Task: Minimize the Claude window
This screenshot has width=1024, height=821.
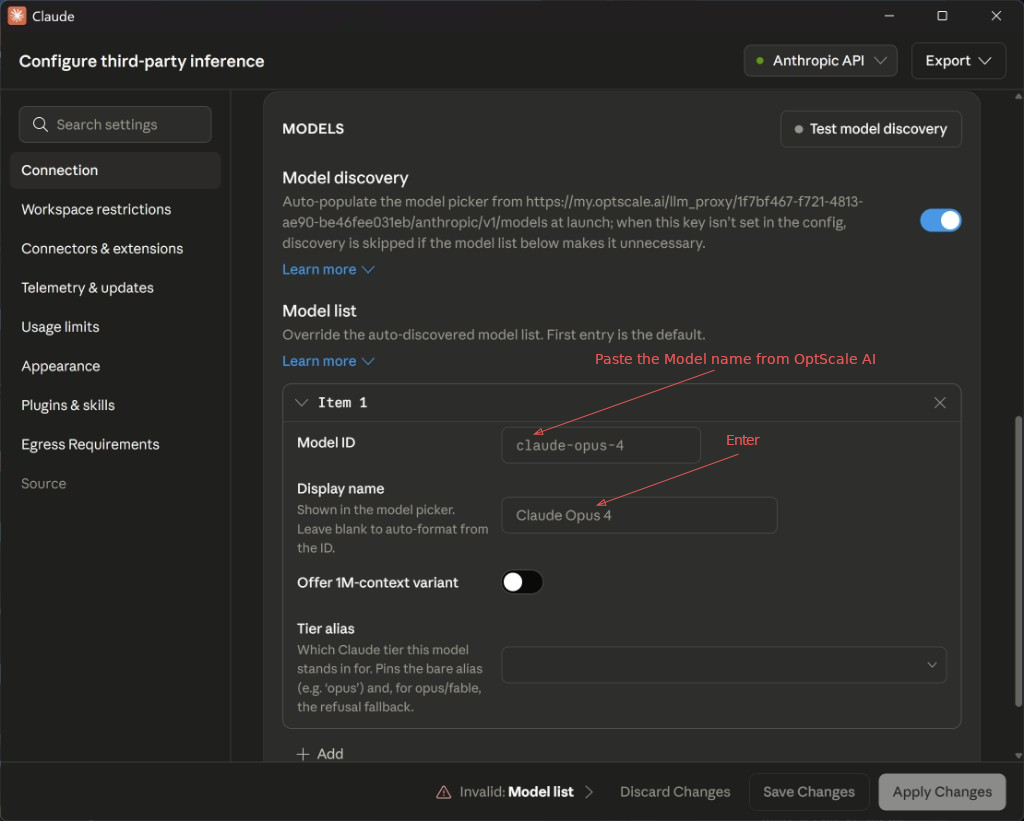Action: (x=889, y=16)
